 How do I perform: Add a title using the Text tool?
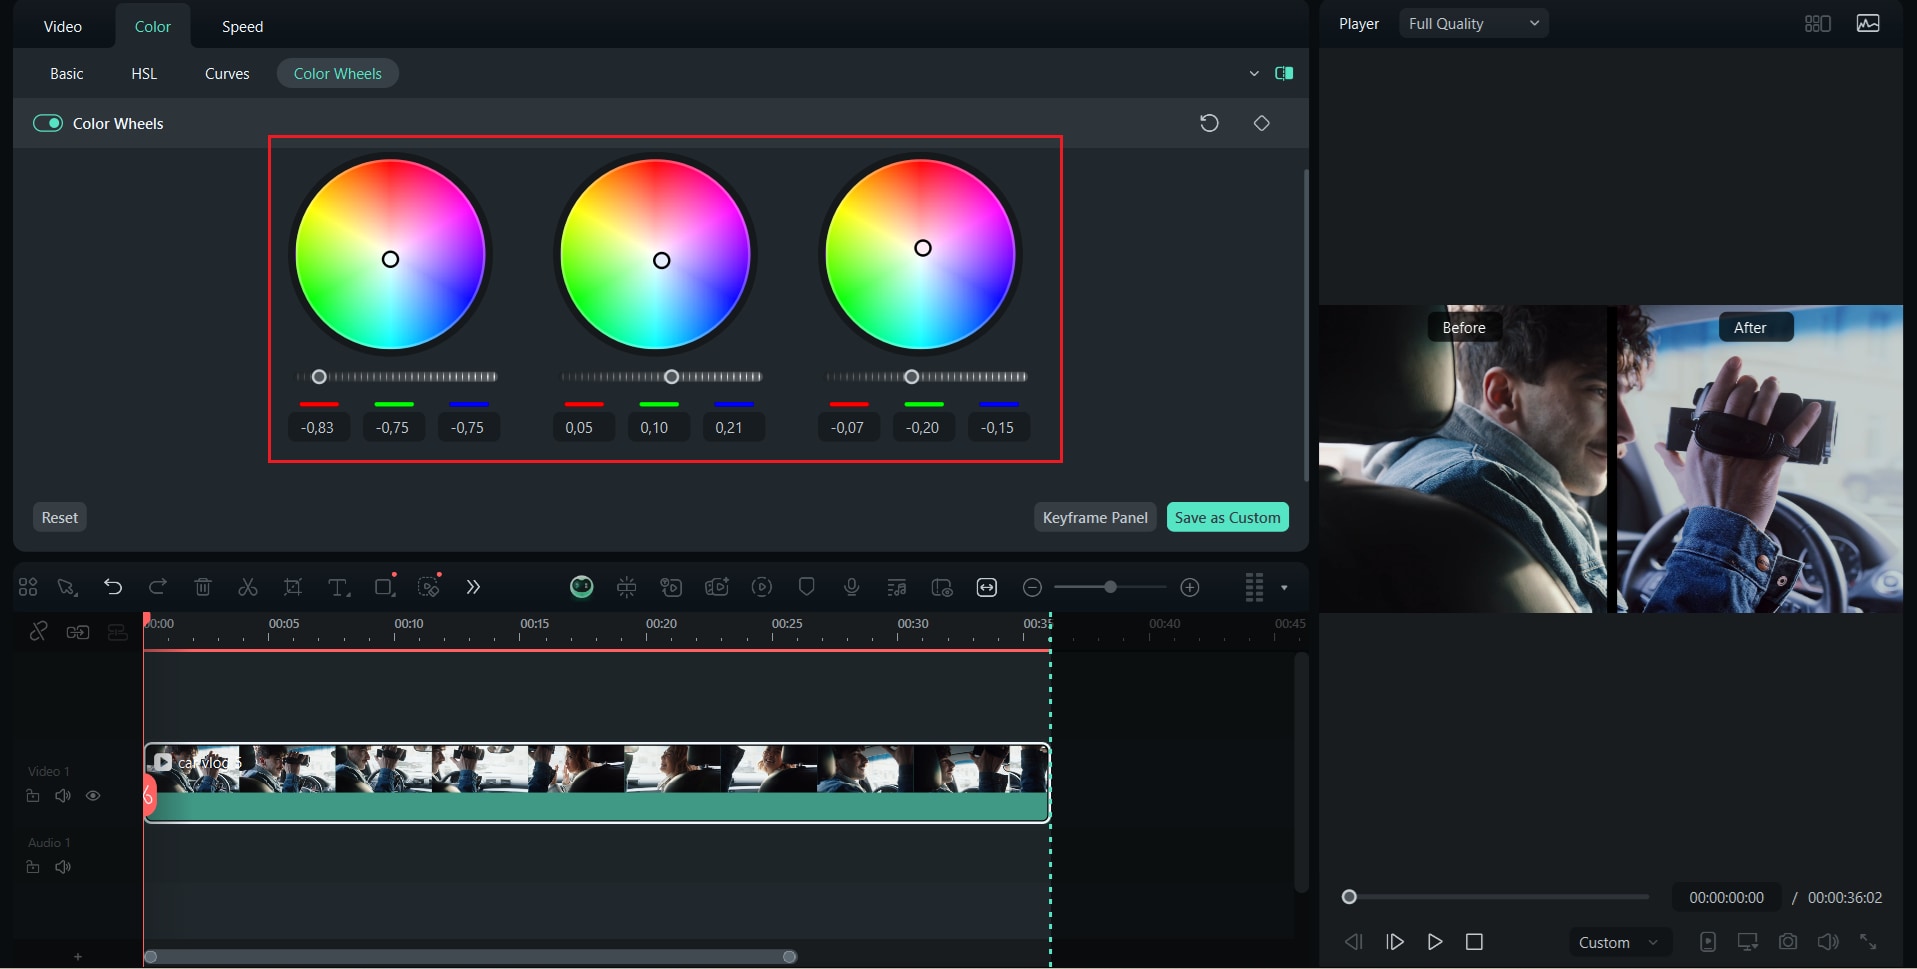338,587
